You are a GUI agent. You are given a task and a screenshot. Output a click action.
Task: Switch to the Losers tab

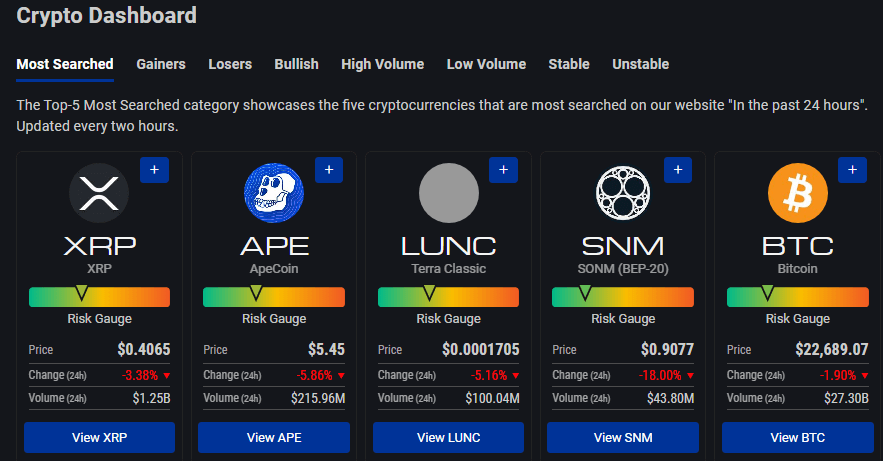click(x=230, y=64)
